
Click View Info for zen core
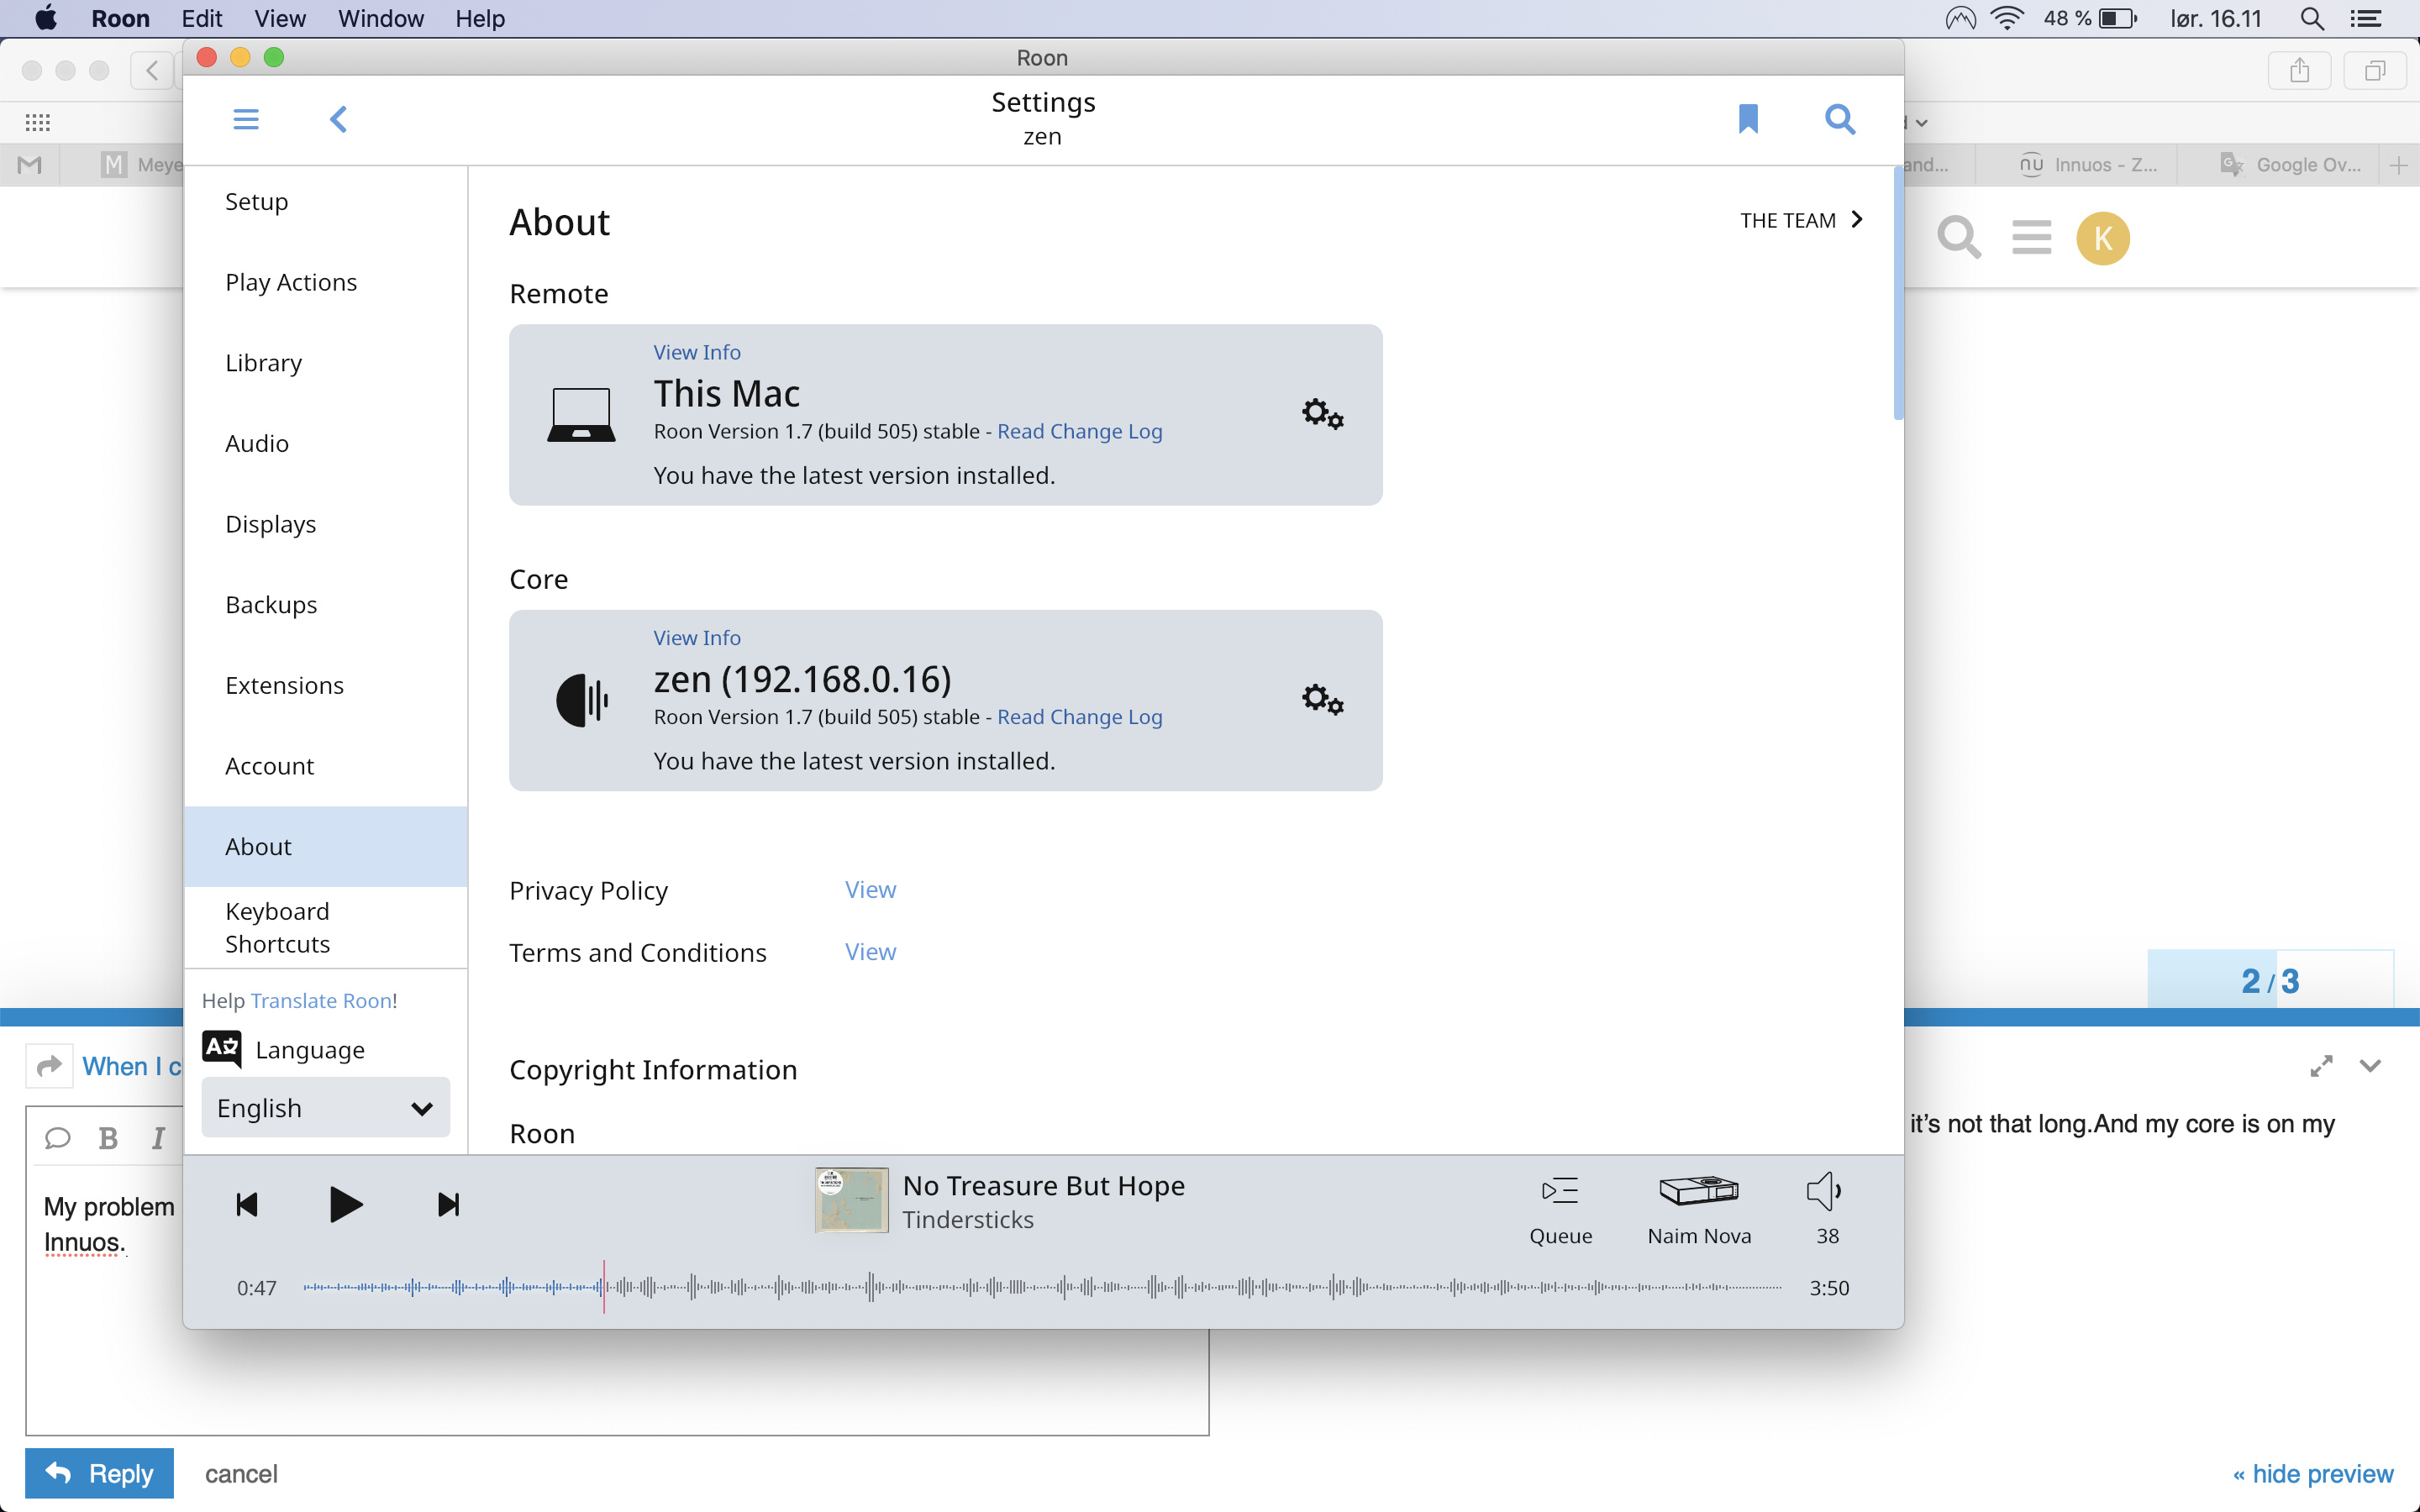coord(697,638)
